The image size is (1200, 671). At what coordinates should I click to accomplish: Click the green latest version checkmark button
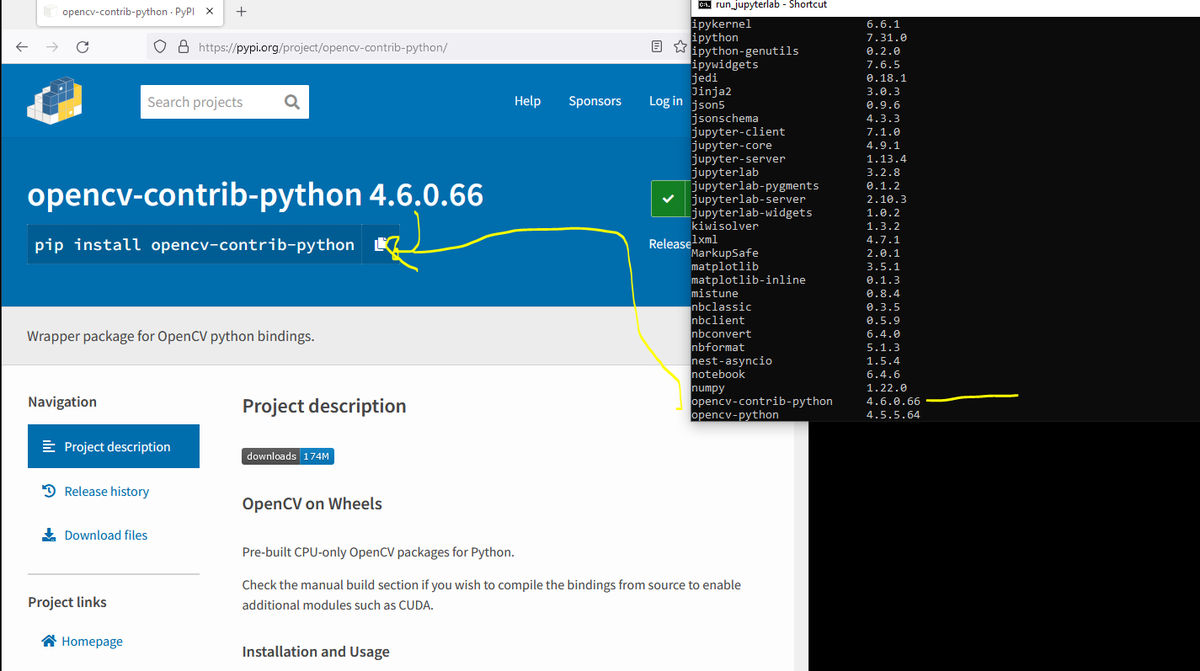tap(667, 200)
